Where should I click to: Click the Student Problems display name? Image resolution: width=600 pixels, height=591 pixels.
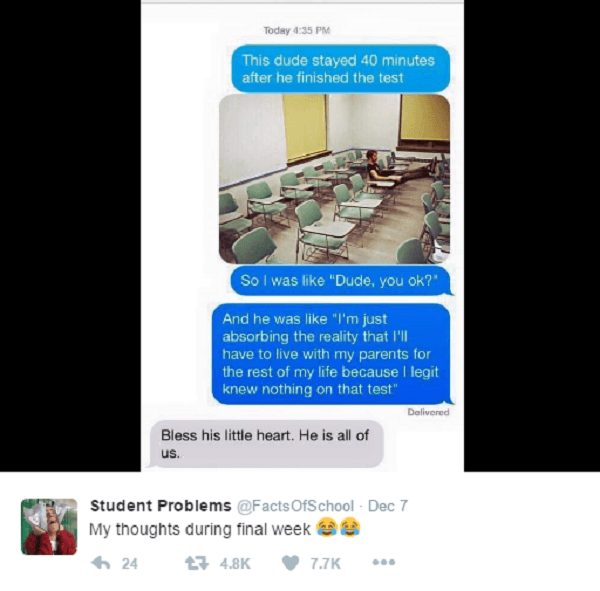[x=161, y=506]
